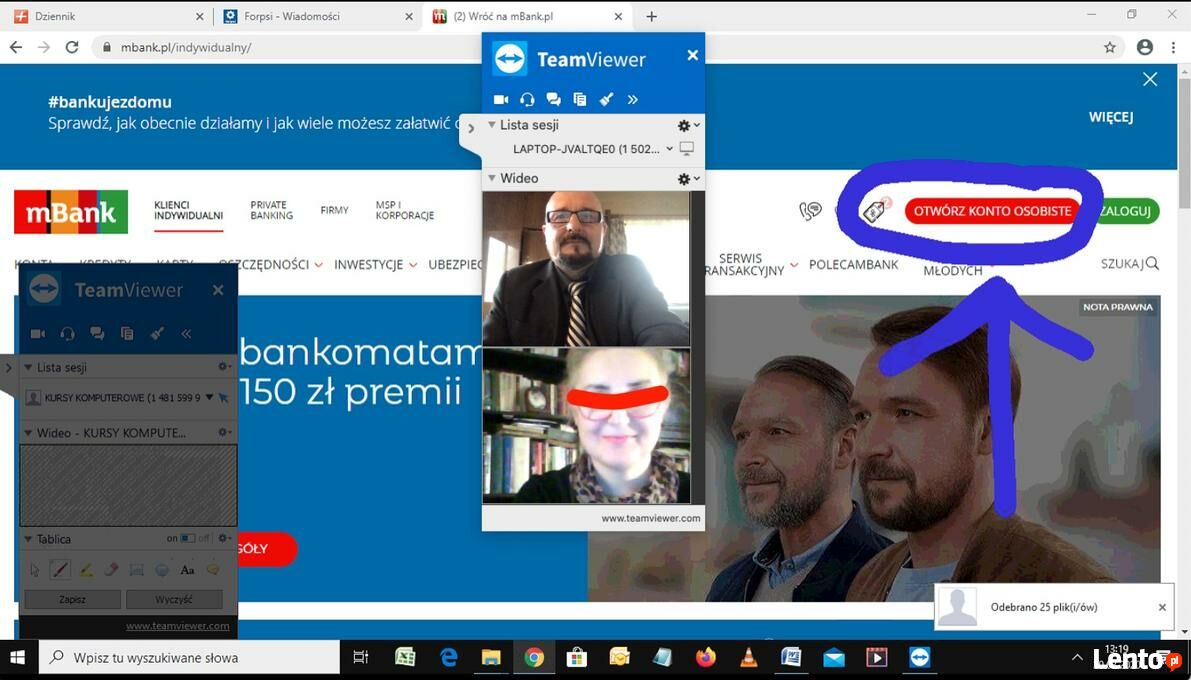
Task: Collapse Lista sesji section in front TeamViewer panel
Action: coord(491,125)
